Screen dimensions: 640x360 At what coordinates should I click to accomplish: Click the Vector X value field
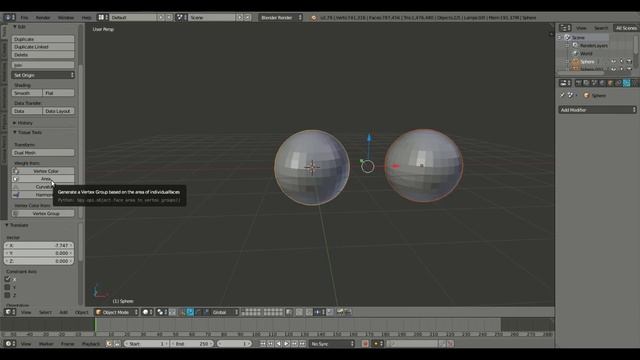[x=39, y=245]
